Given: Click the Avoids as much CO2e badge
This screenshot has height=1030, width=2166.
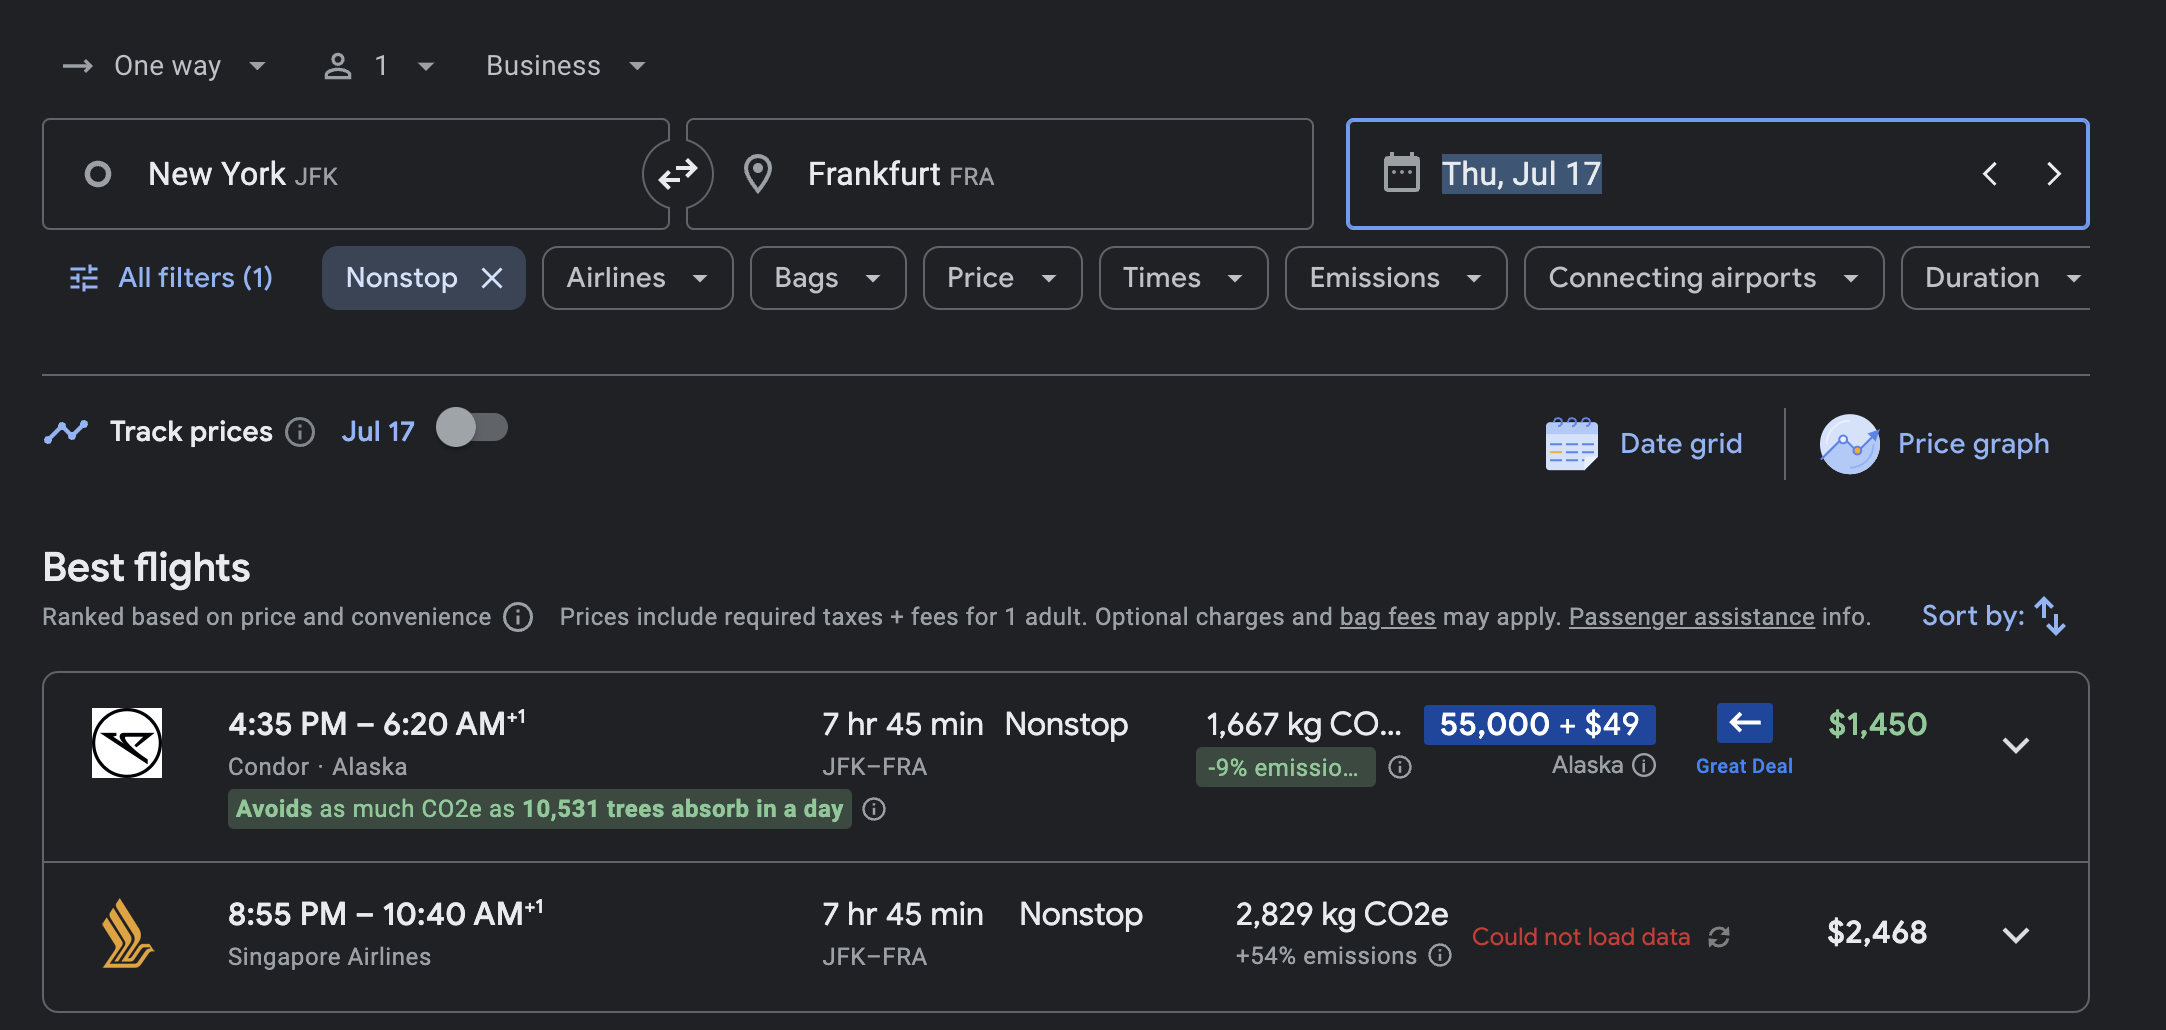Looking at the screenshot, I should coord(540,809).
